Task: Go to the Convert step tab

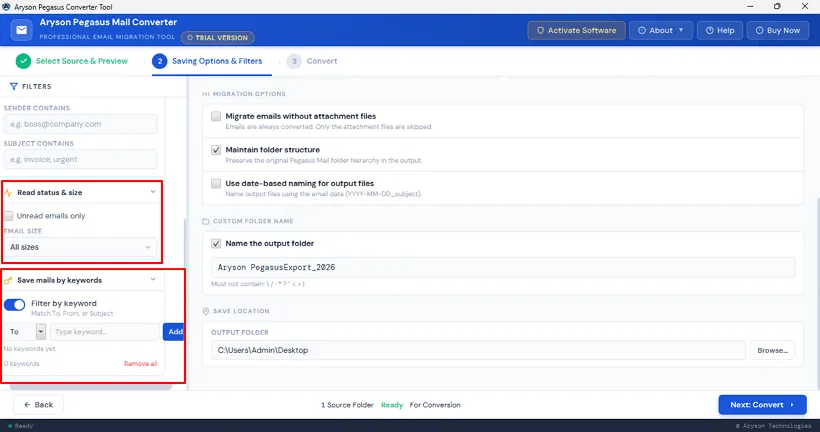Action: [312, 61]
